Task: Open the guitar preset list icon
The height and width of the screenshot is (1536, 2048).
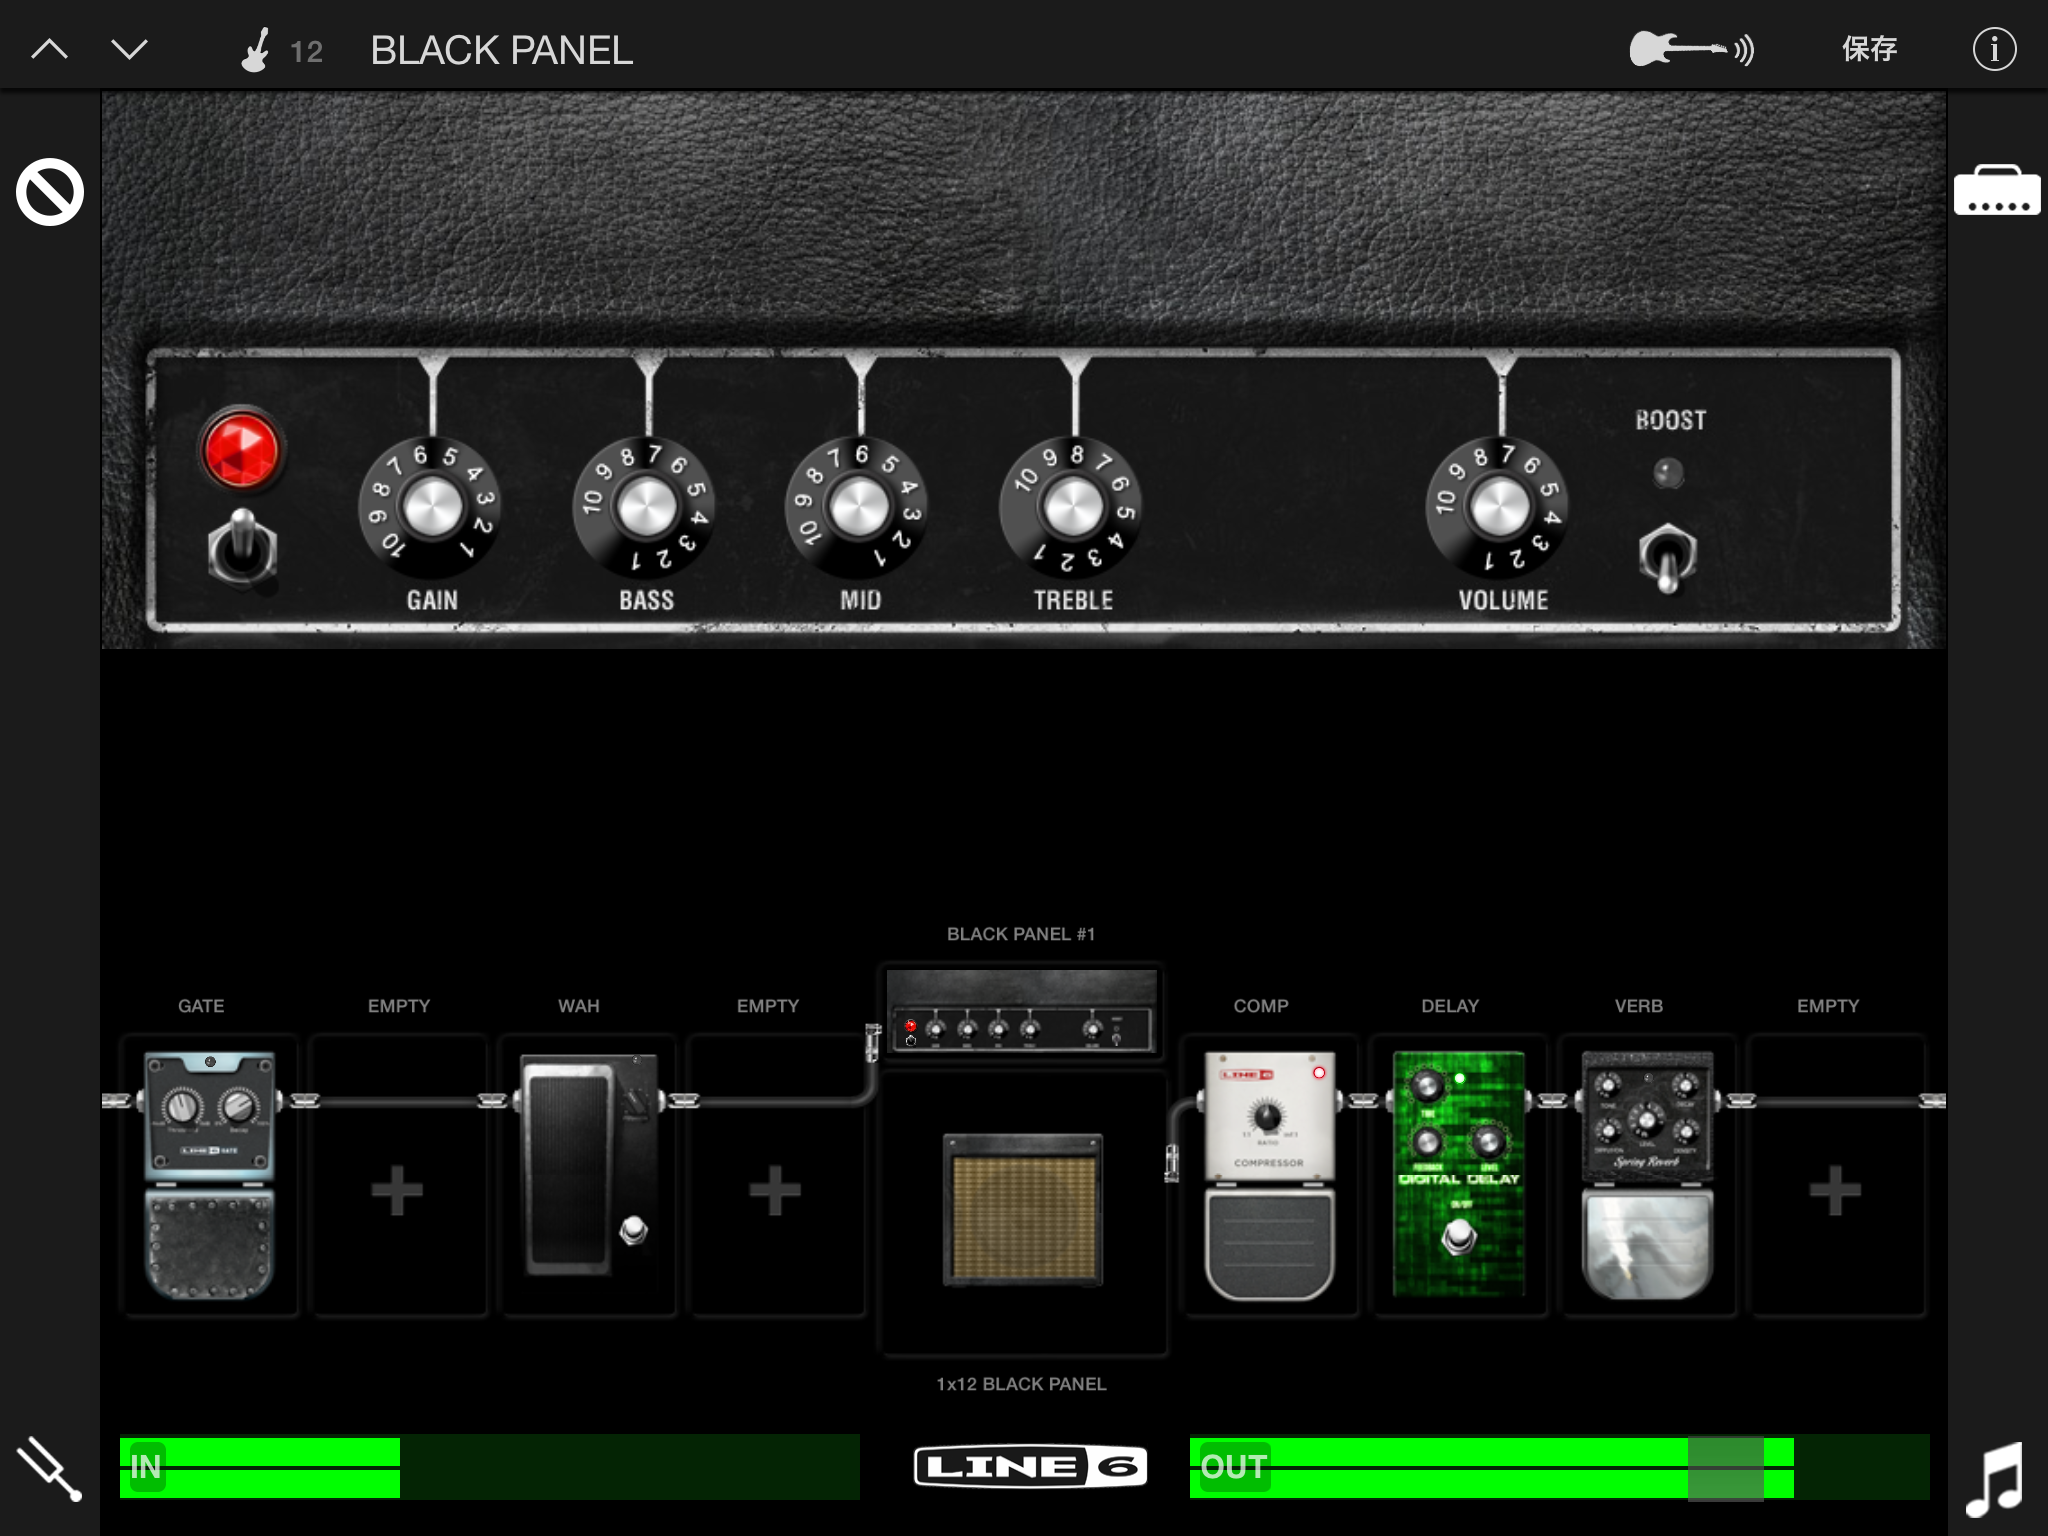Action: 257,49
